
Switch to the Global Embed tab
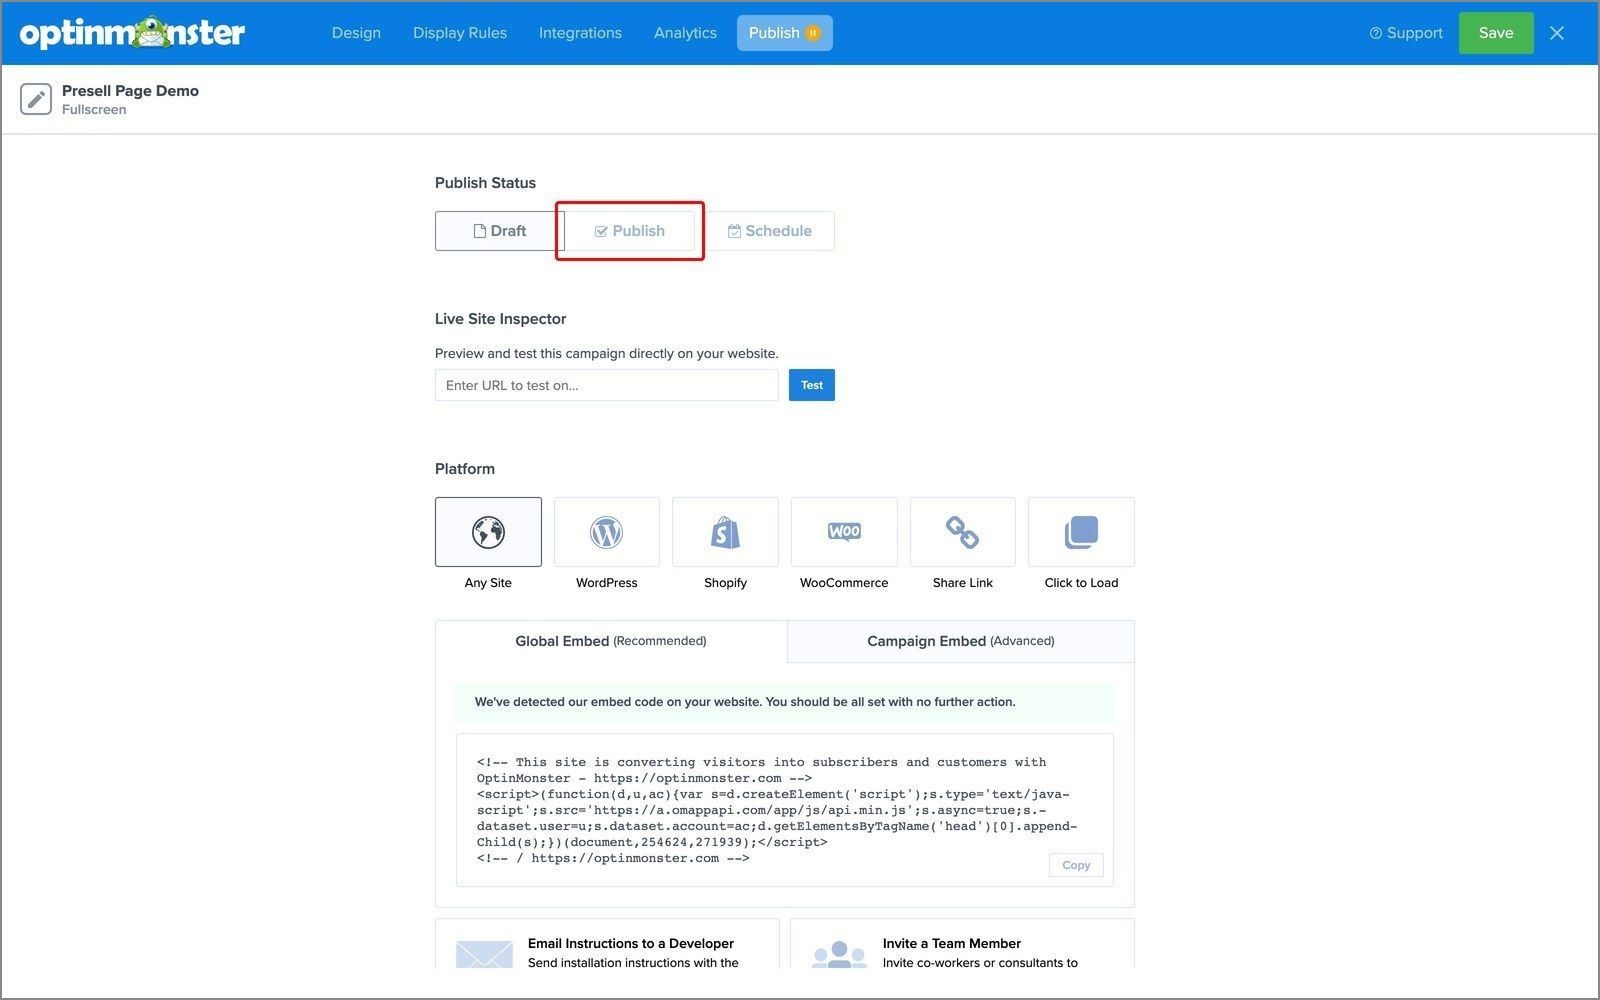(x=611, y=641)
